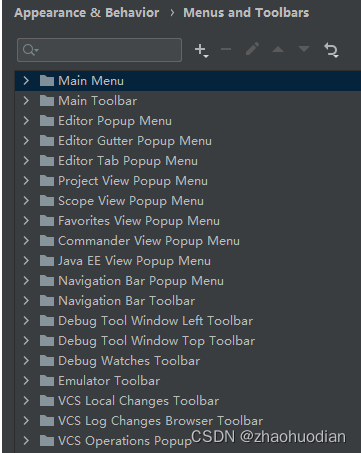Viewport: 361px width, 453px height.
Task: Expand the Project View Popup Menu node
Action: pyautogui.click(x=26, y=181)
